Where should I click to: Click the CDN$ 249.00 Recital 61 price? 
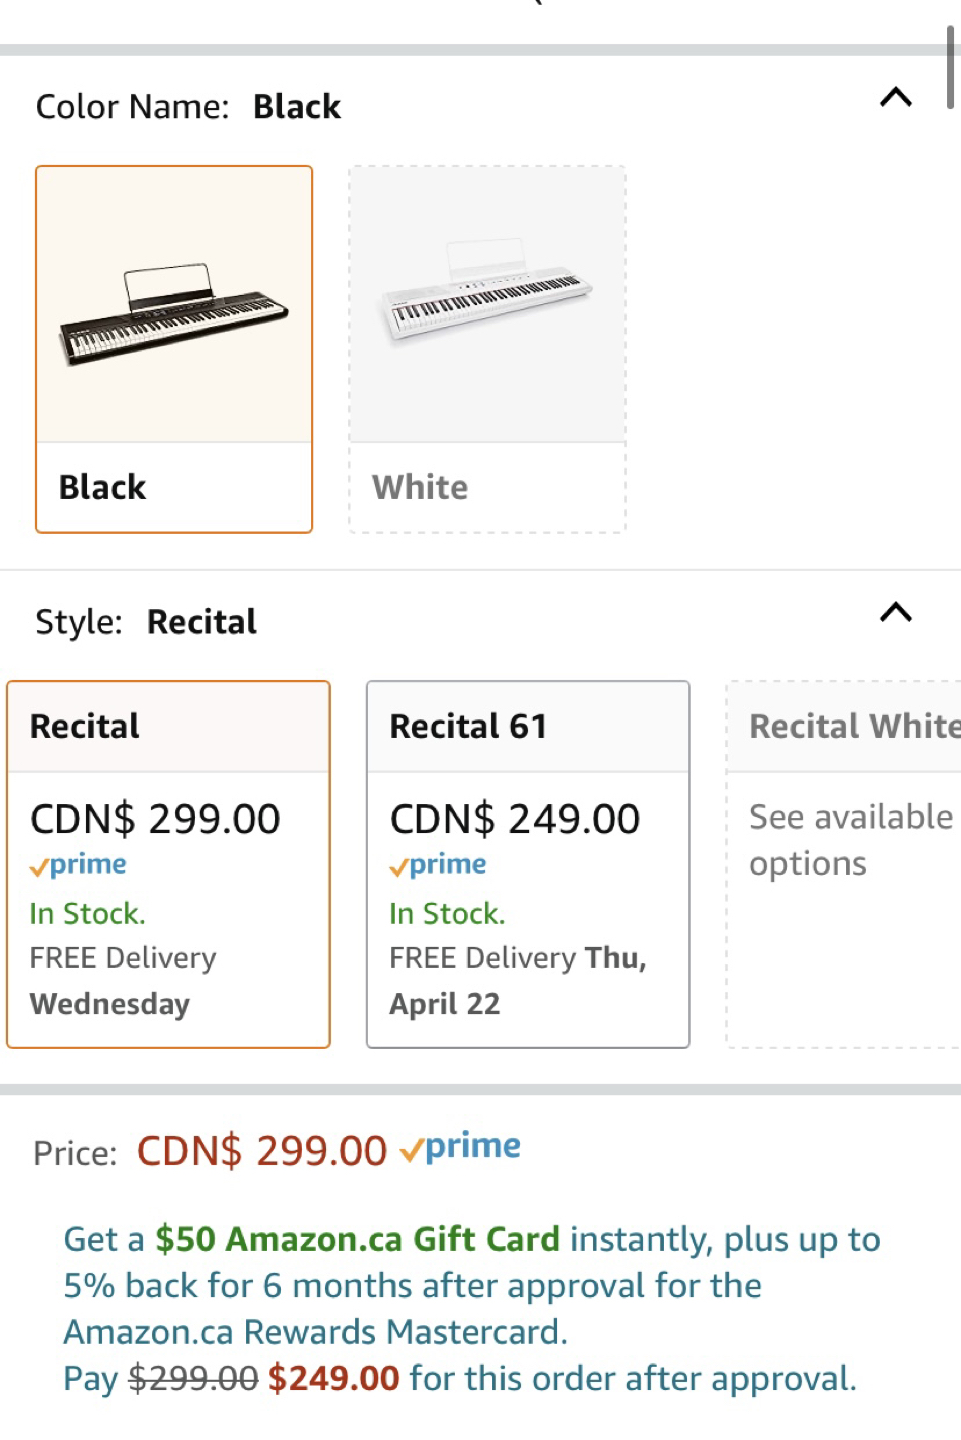(514, 820)
